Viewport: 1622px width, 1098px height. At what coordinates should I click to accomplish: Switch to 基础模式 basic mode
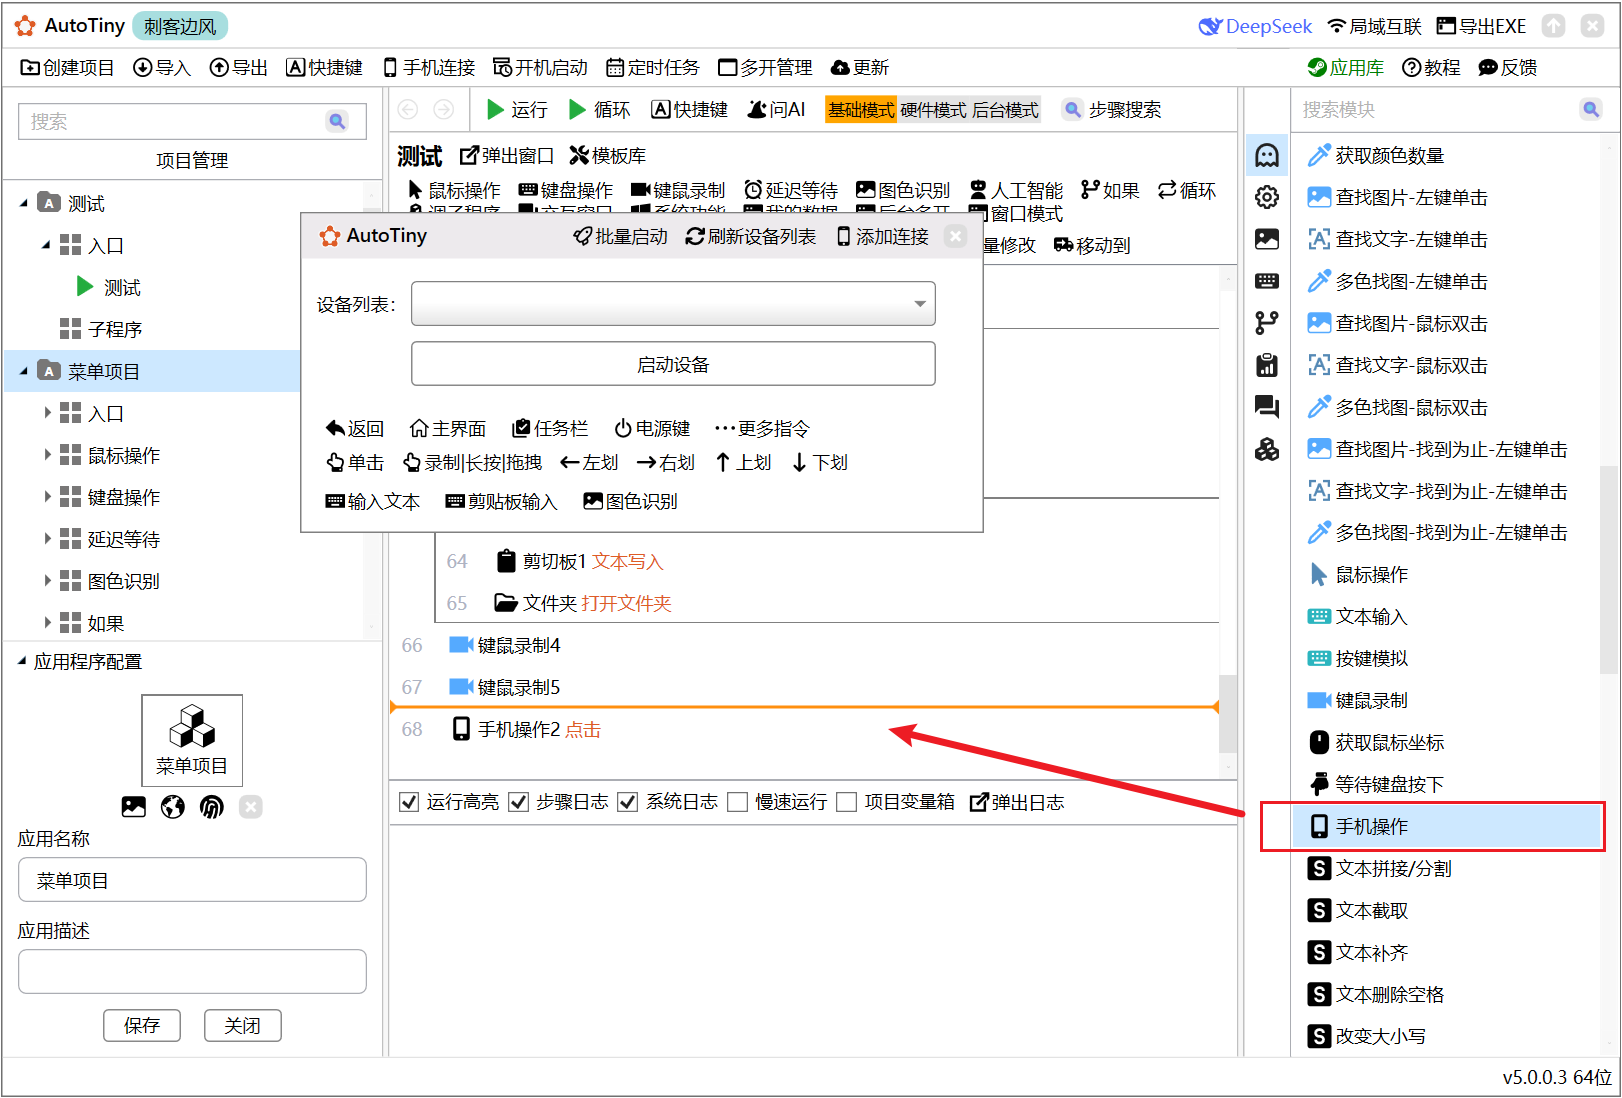pyautogui.click(x=861, y=110)
